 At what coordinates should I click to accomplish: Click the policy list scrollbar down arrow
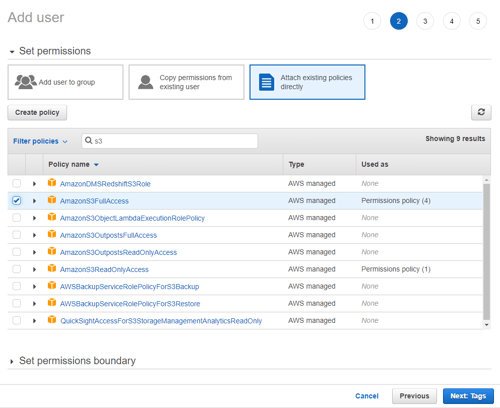[487, 325]
